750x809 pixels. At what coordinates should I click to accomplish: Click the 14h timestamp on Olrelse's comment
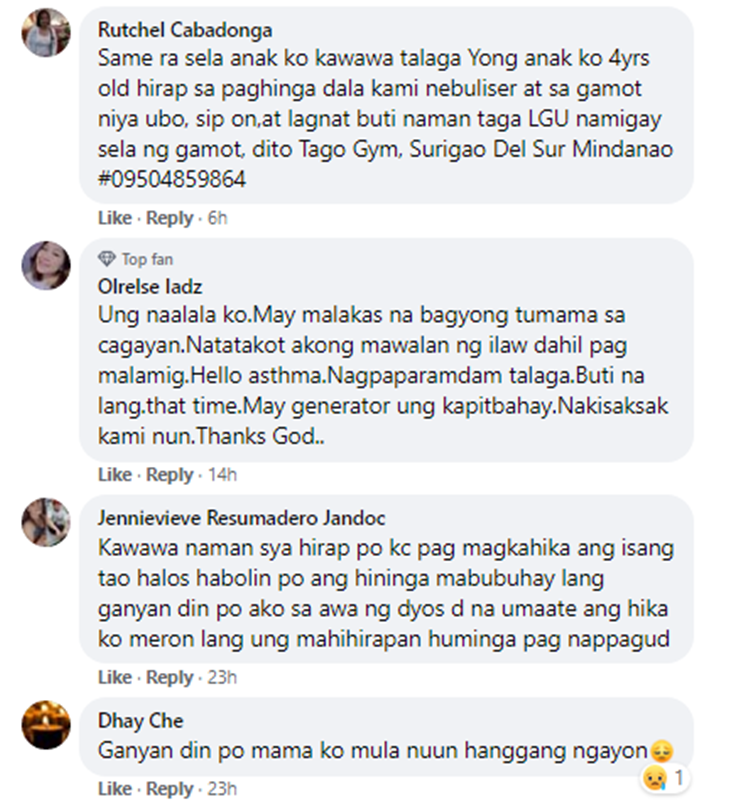point(222,475)
